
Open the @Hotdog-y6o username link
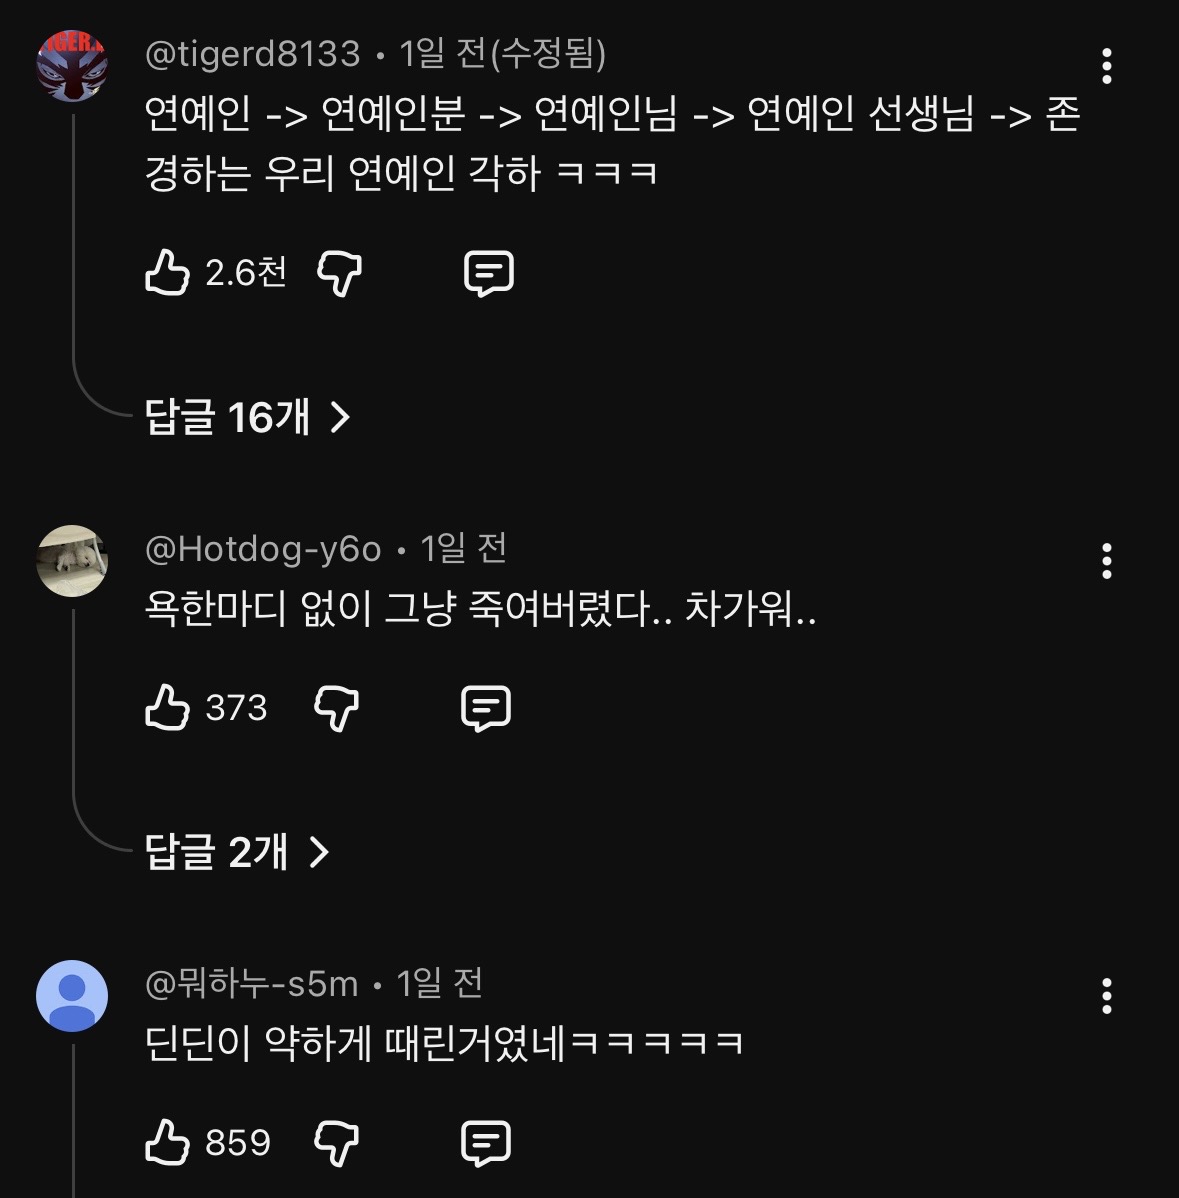[x=263, y=548]
